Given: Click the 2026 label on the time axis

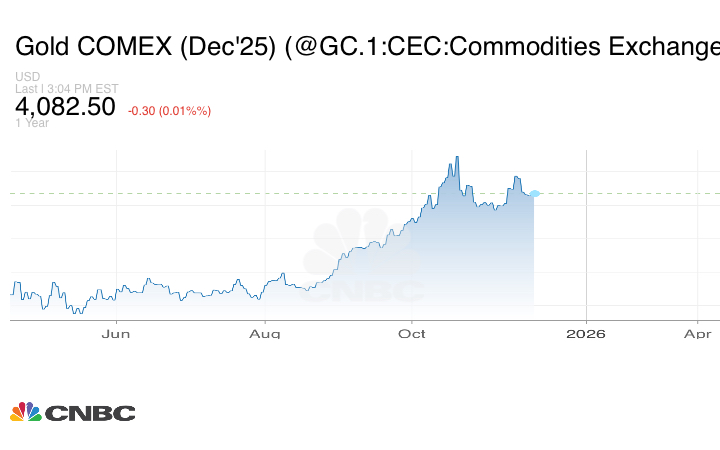Looking at the screenshot, I should coord(585,333).
